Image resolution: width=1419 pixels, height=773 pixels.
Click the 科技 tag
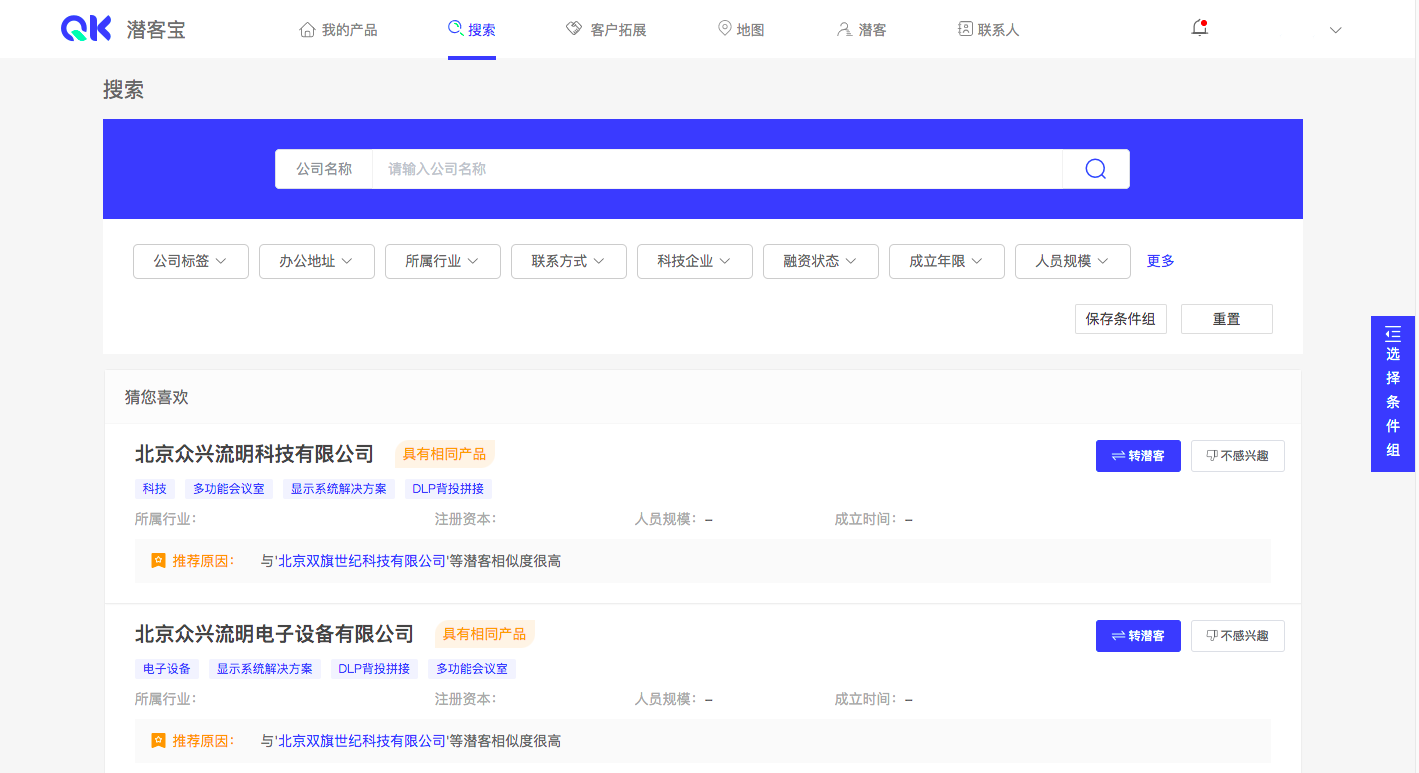[154, 489]
